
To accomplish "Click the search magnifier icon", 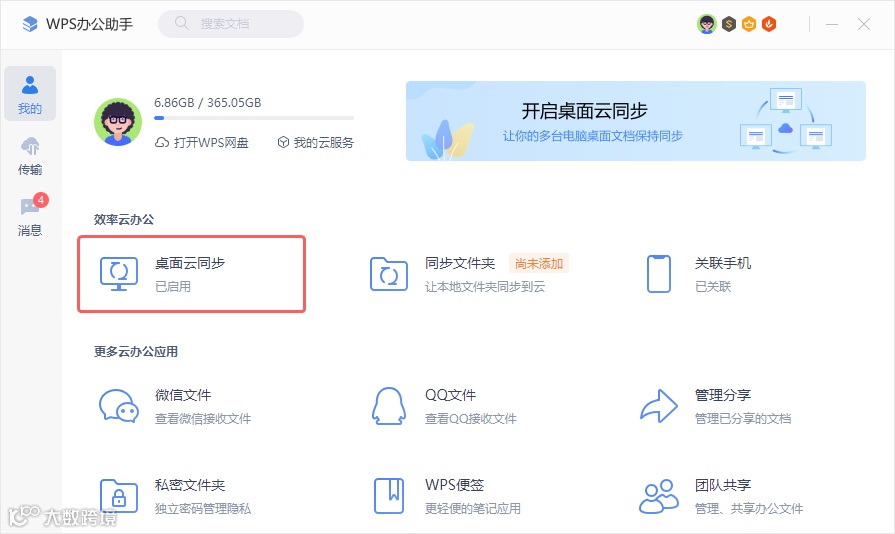I will coord(182,23).
